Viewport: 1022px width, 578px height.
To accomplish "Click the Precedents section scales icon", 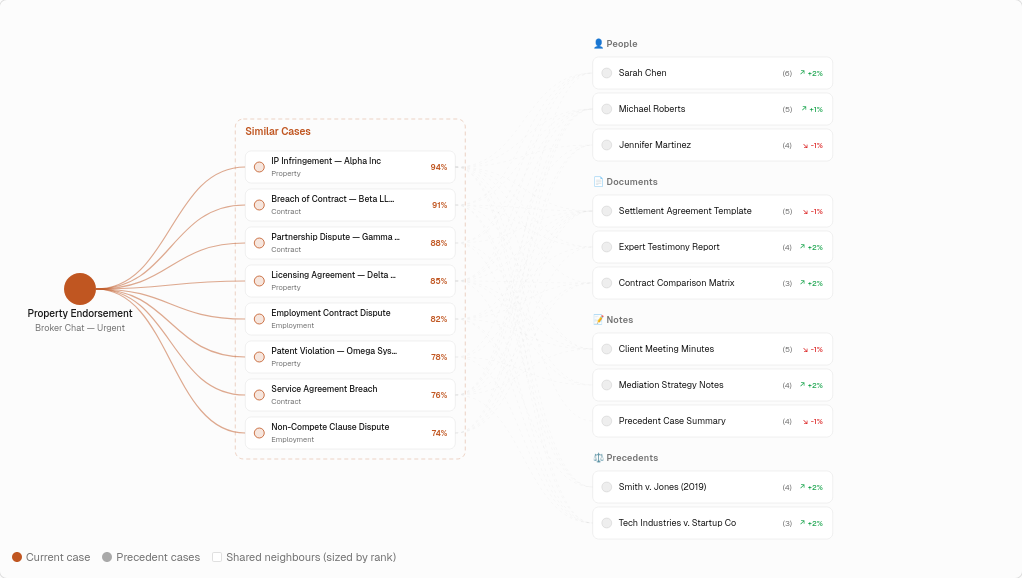I will tap(597, 457).
